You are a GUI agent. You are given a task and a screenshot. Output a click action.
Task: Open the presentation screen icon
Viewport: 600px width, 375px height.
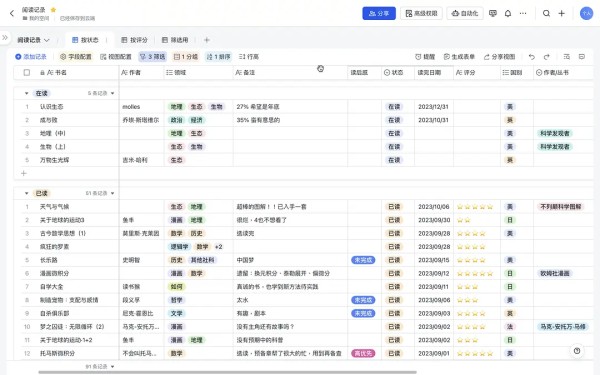point(493,13)
